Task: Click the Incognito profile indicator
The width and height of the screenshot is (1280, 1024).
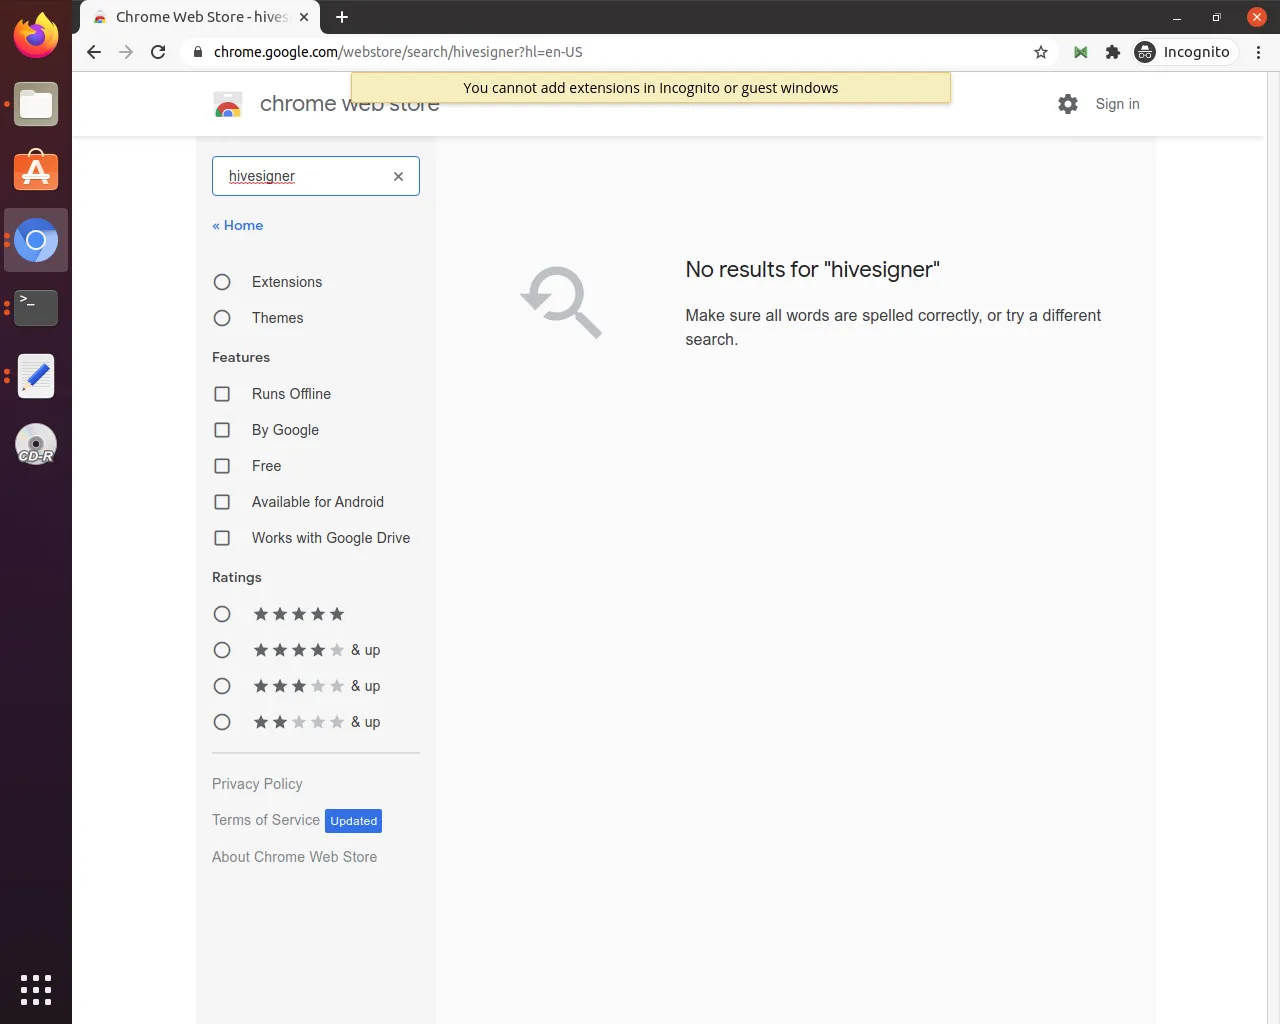Action: [x=1184, y=52]
